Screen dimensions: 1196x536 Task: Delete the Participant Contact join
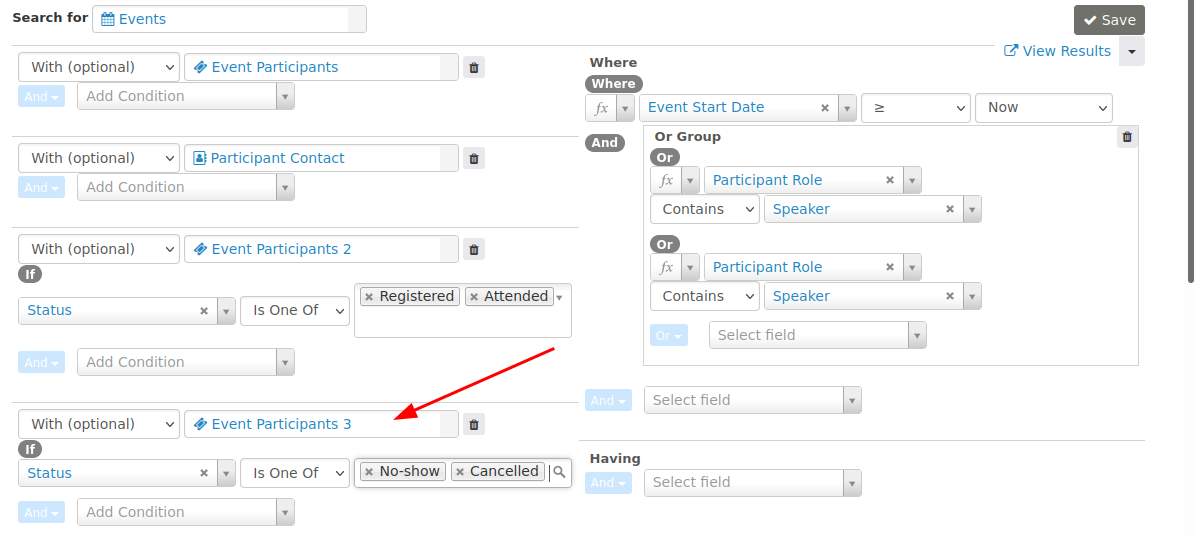pyautogui.click(x=474, y=159)
